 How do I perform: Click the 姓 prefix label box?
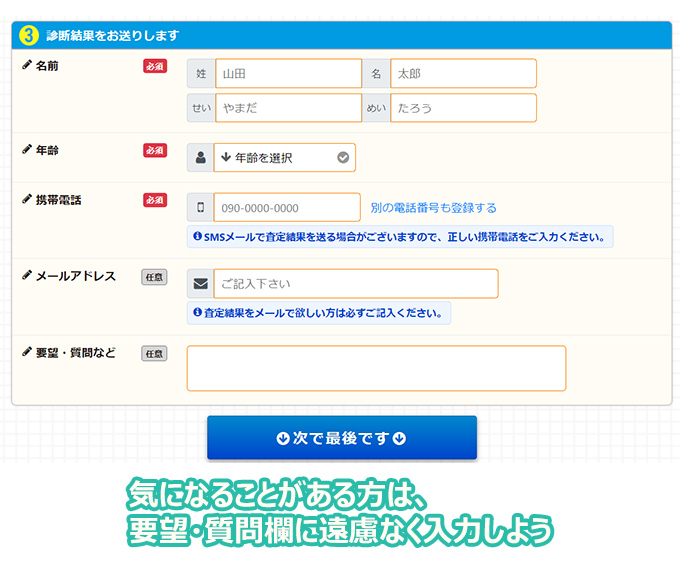(x=201, y=73)
